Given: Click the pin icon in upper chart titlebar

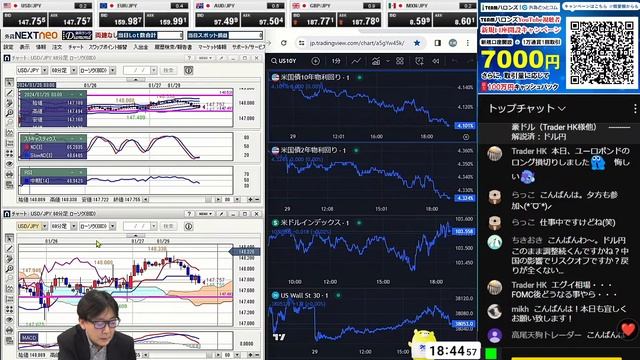Looking at the screenshot, I should (221, 58).
